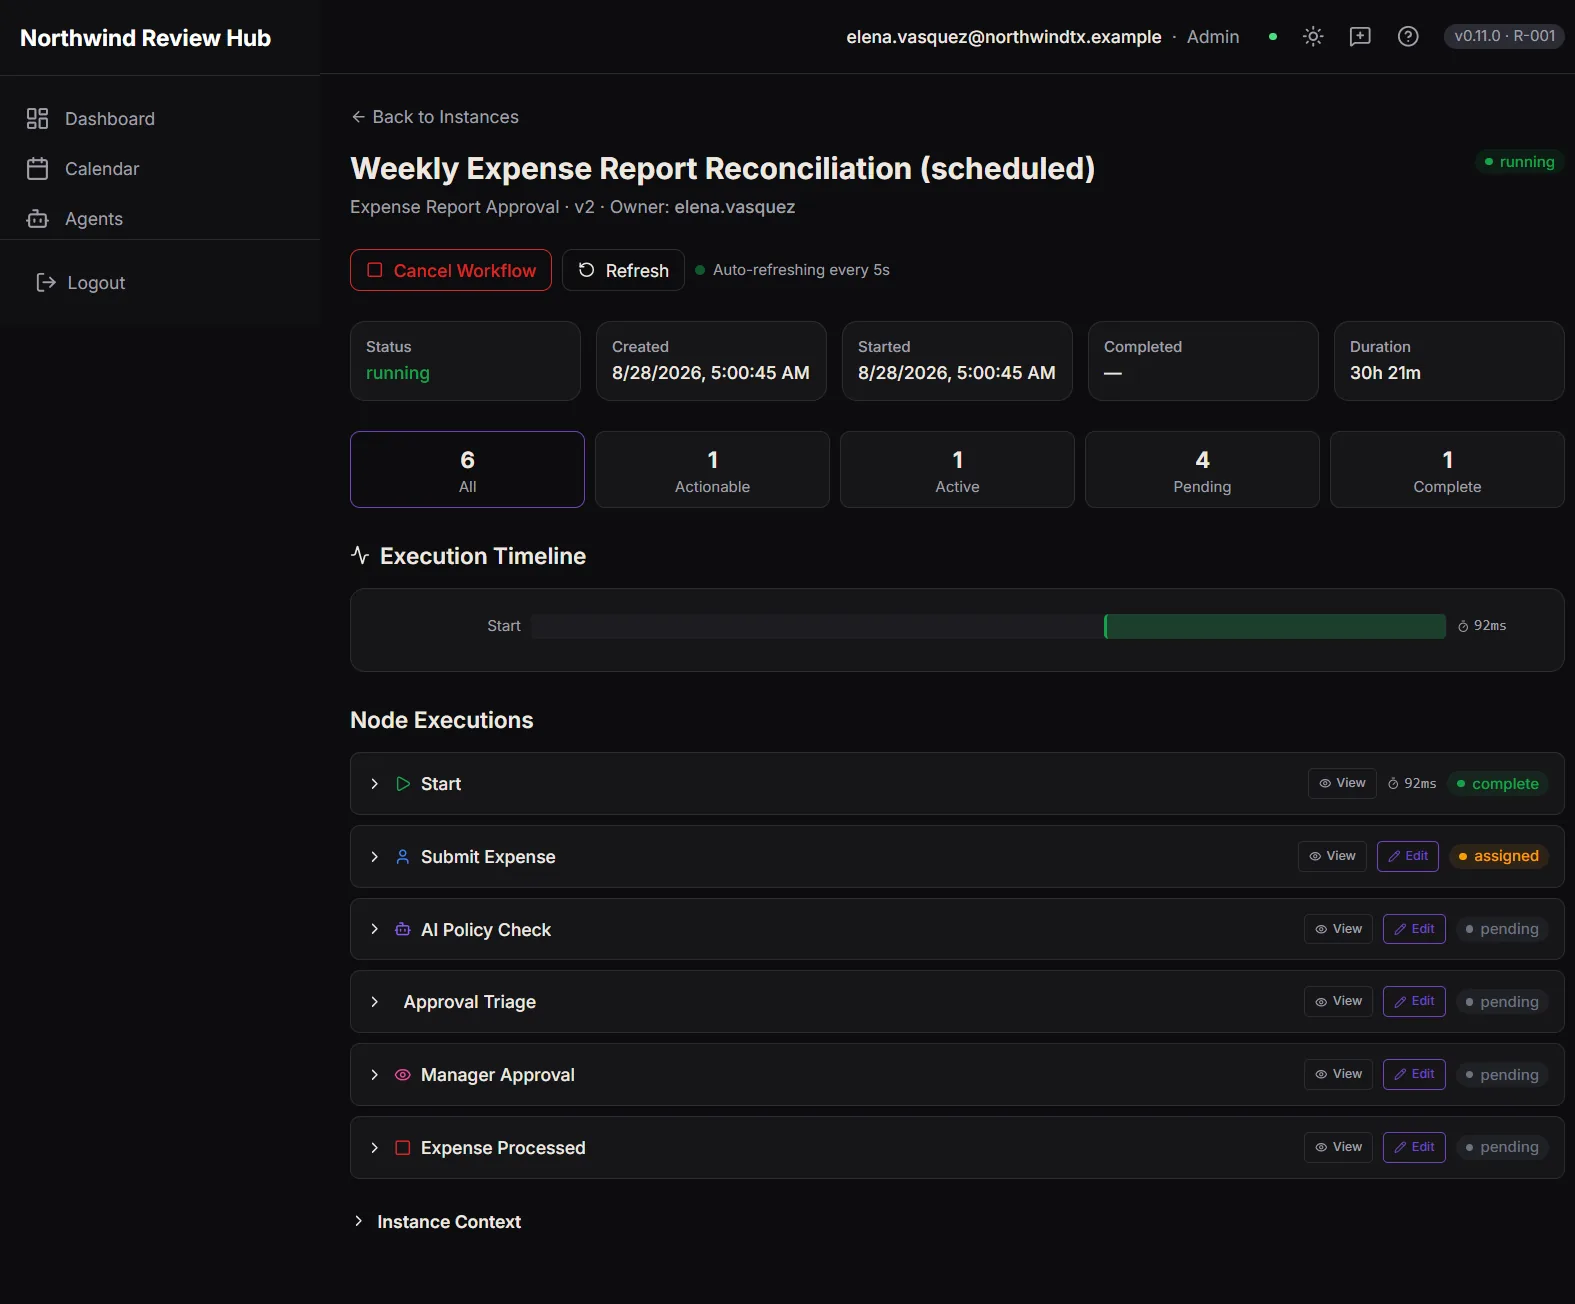Click the Expense Processed stop square icon
The image size is (1575, 1304).
tap(403, 1148)
